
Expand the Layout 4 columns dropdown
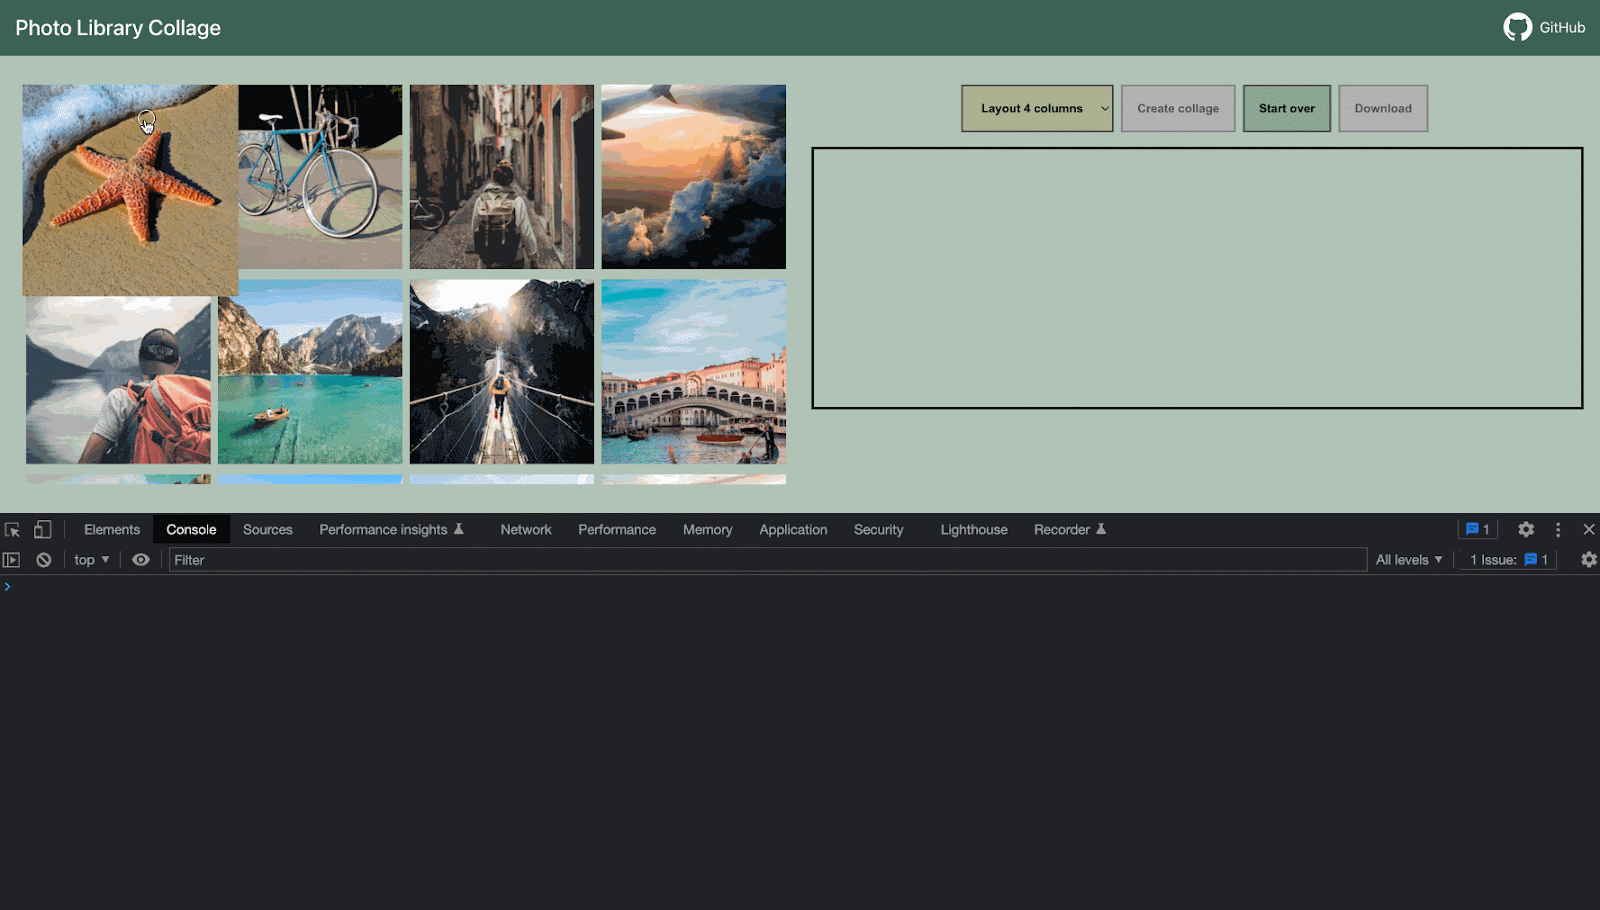coord(1037,108)
